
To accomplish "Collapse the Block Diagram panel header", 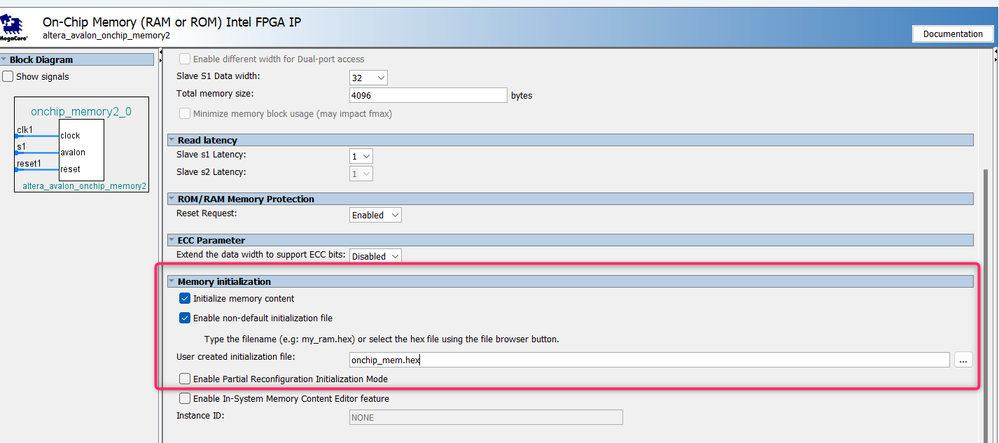I will click(77, 59).
